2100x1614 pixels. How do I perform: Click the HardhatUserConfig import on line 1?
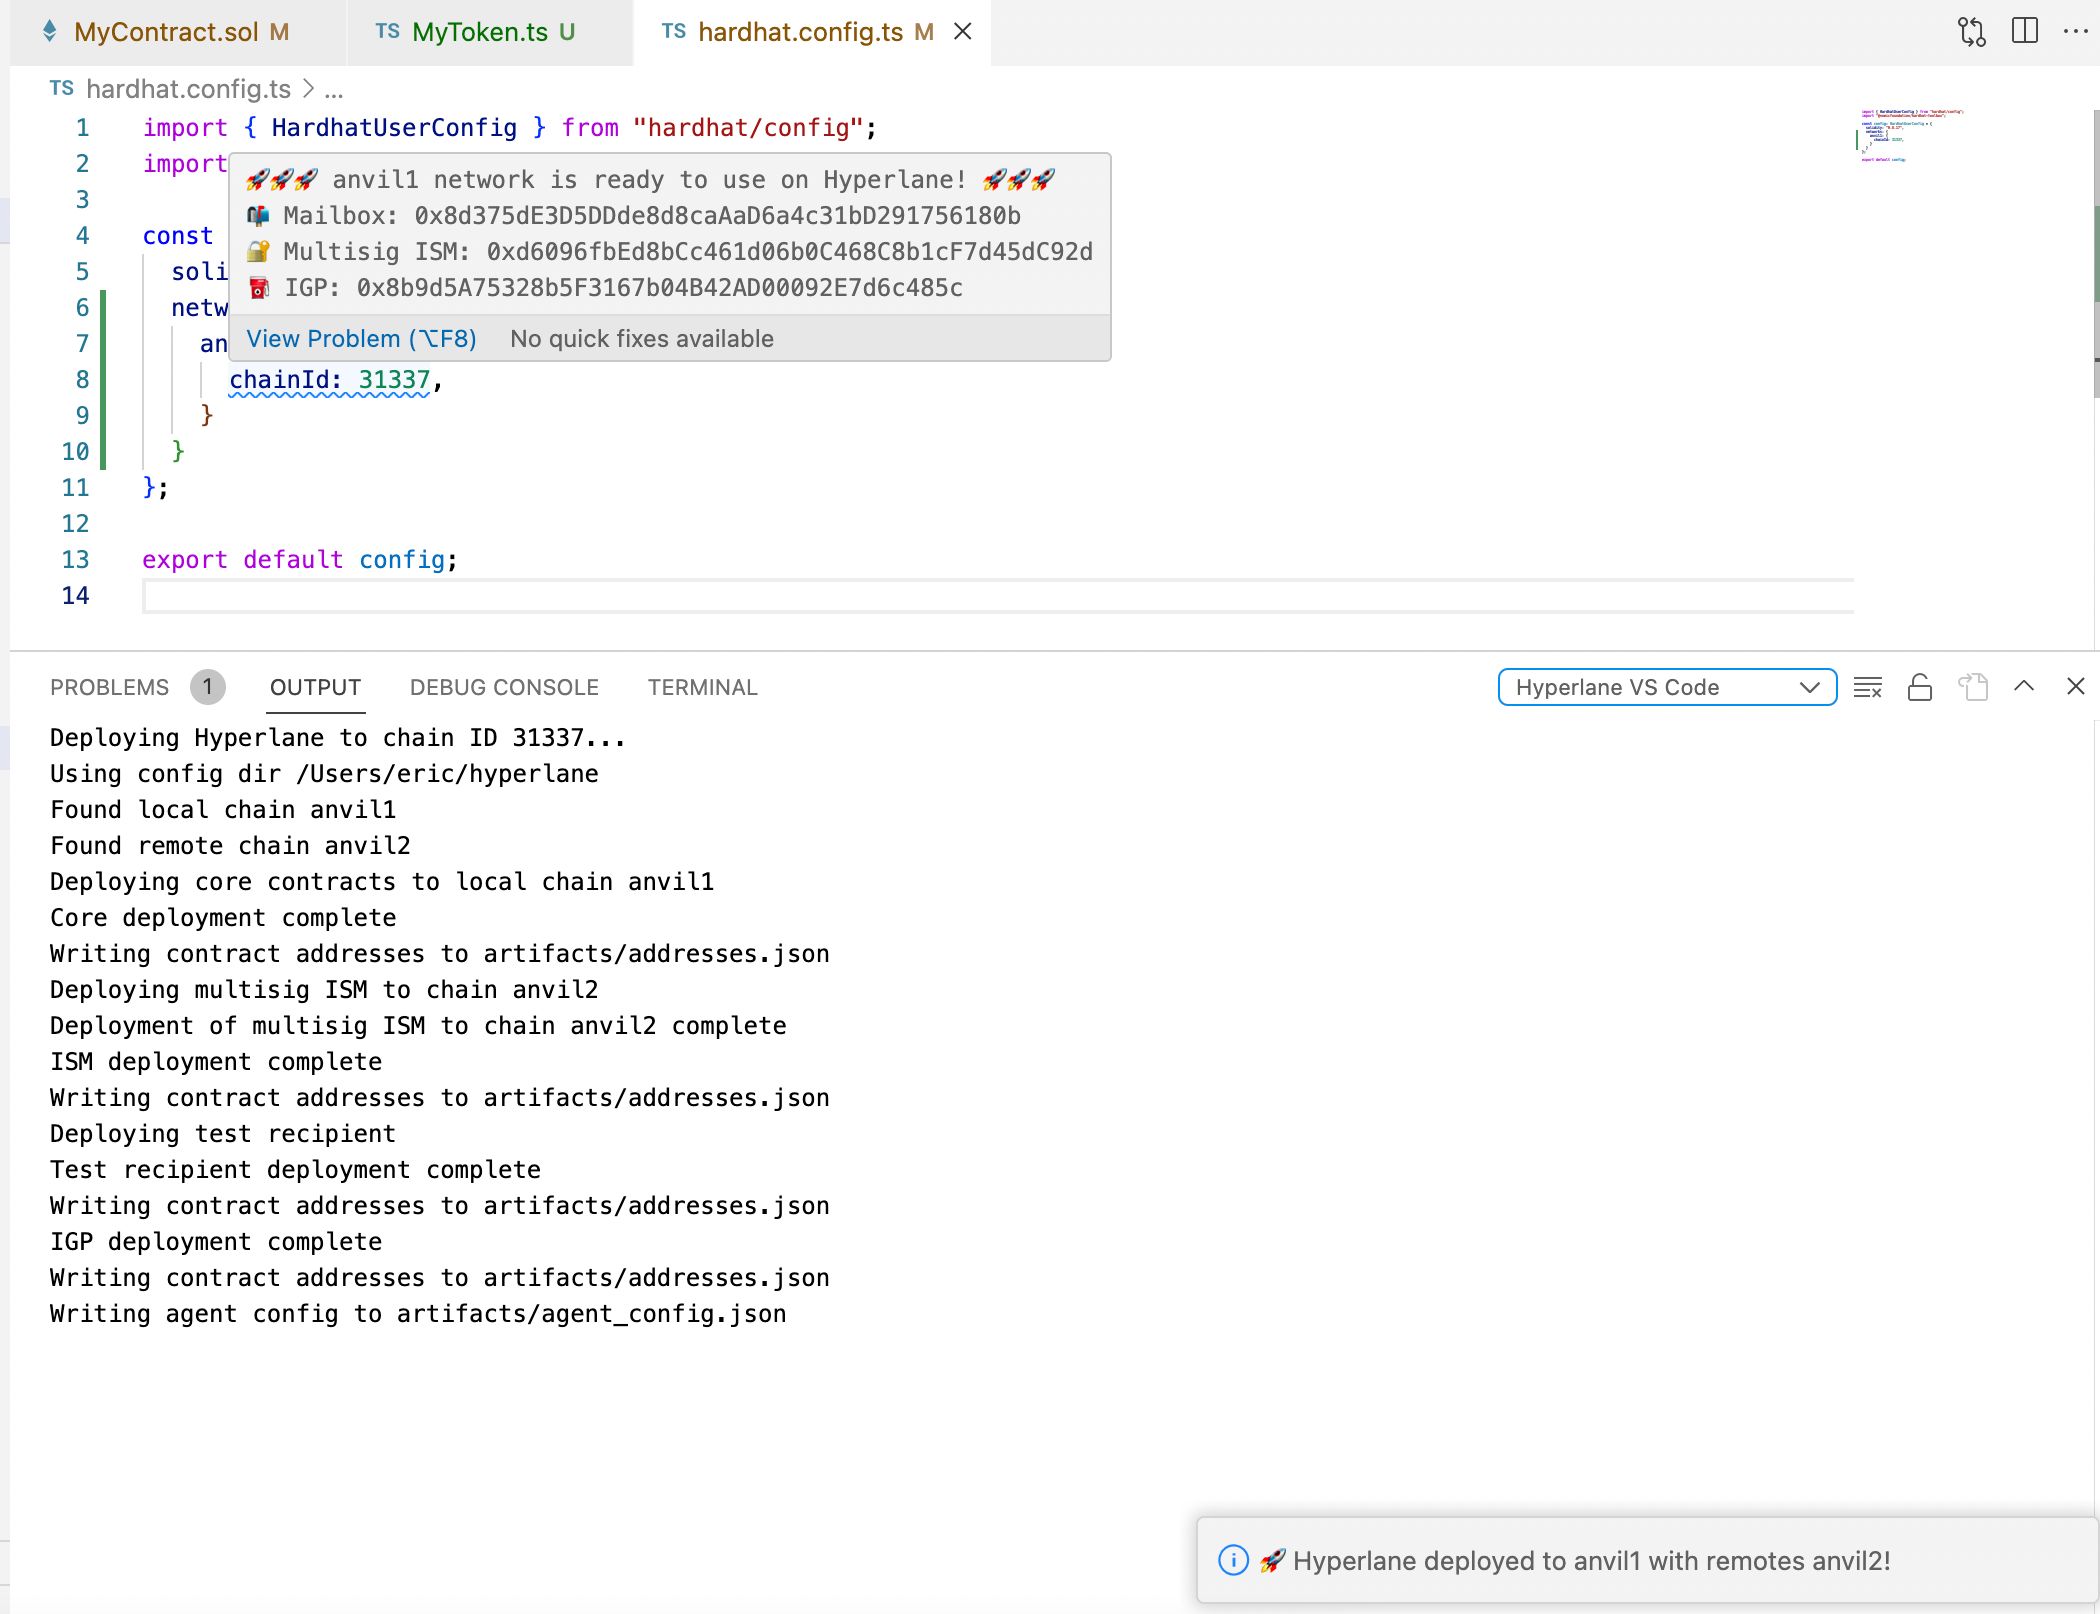tap(394, 128)
